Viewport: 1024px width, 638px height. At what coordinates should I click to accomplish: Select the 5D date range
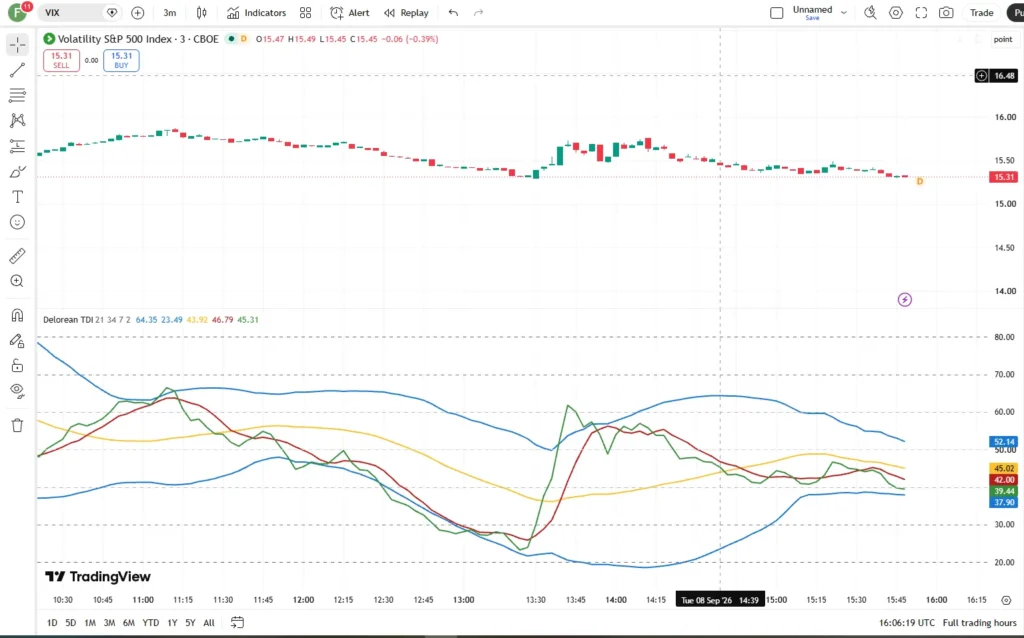click(x=71, y=622)
